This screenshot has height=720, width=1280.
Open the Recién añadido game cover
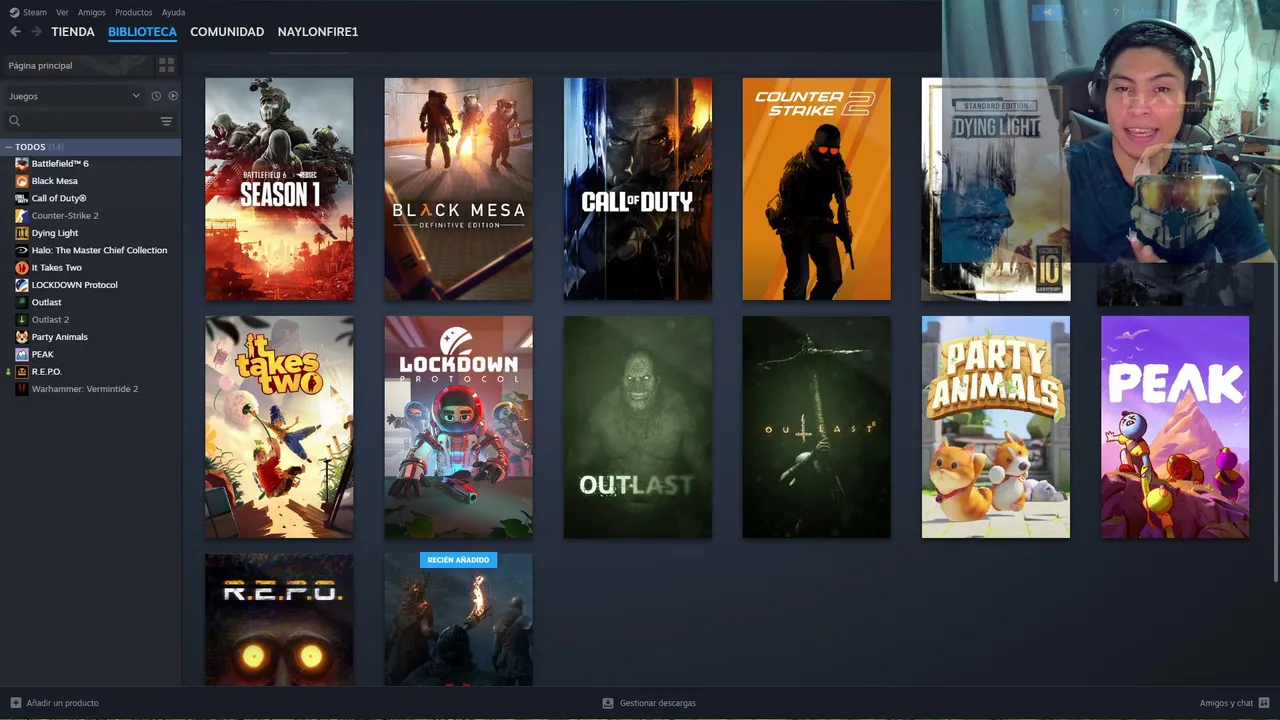pos(458,620)
